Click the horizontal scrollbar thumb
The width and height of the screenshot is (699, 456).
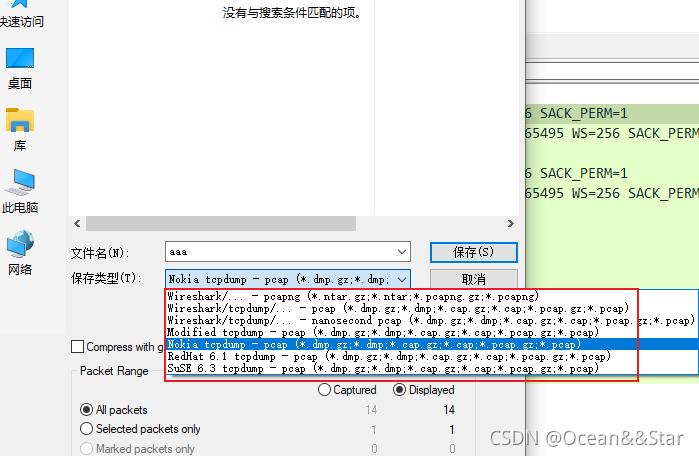click(x=221, y=223)
